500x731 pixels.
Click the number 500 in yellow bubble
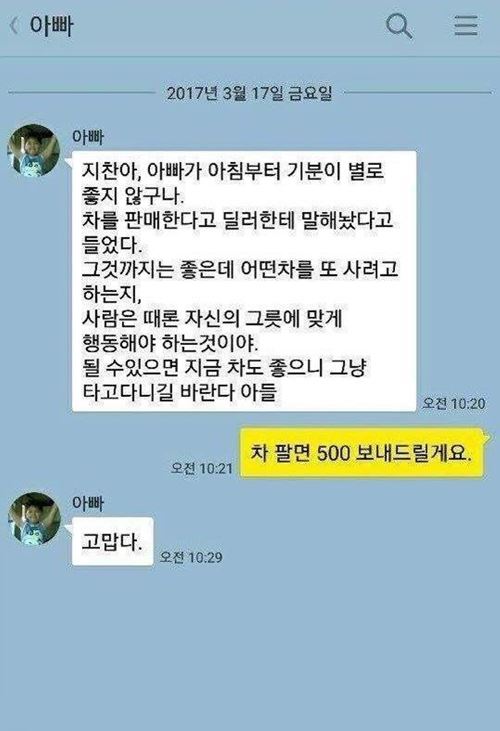coord(333,453)
